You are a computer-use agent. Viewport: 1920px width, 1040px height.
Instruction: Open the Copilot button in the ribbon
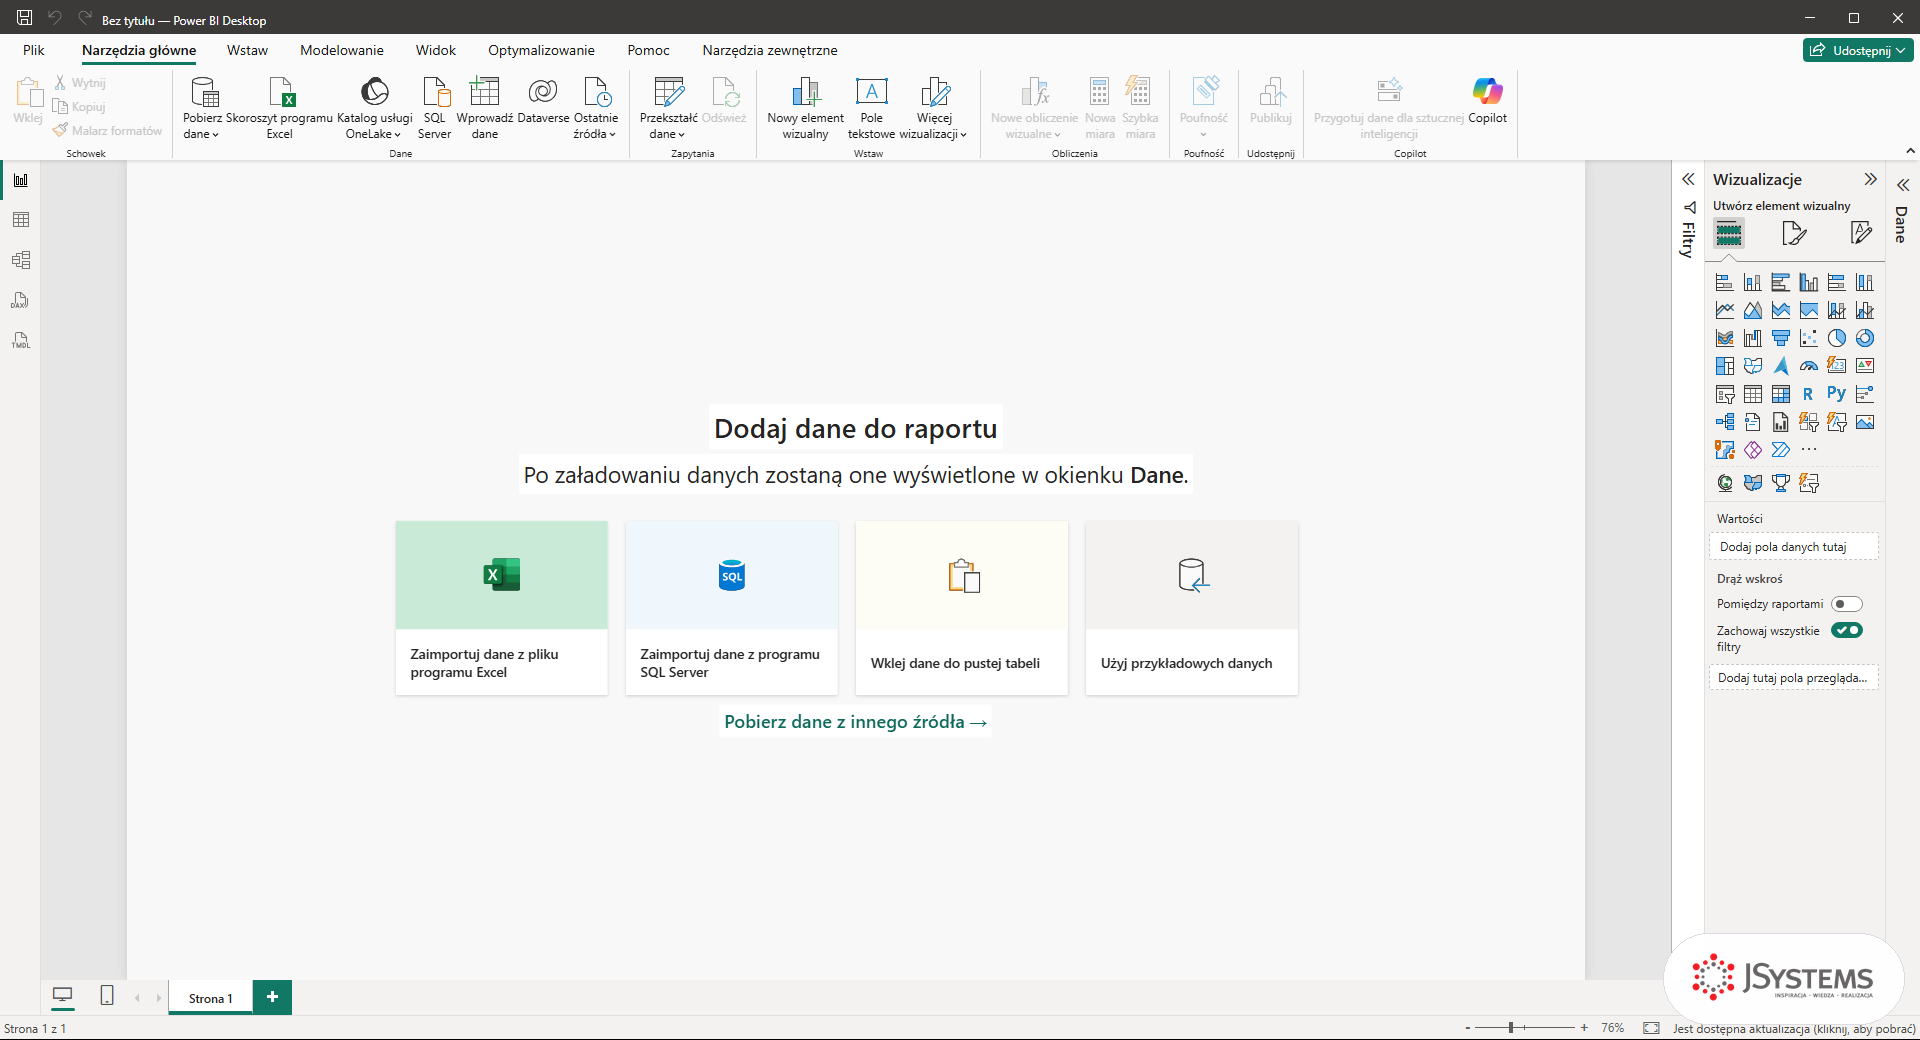1487,100
